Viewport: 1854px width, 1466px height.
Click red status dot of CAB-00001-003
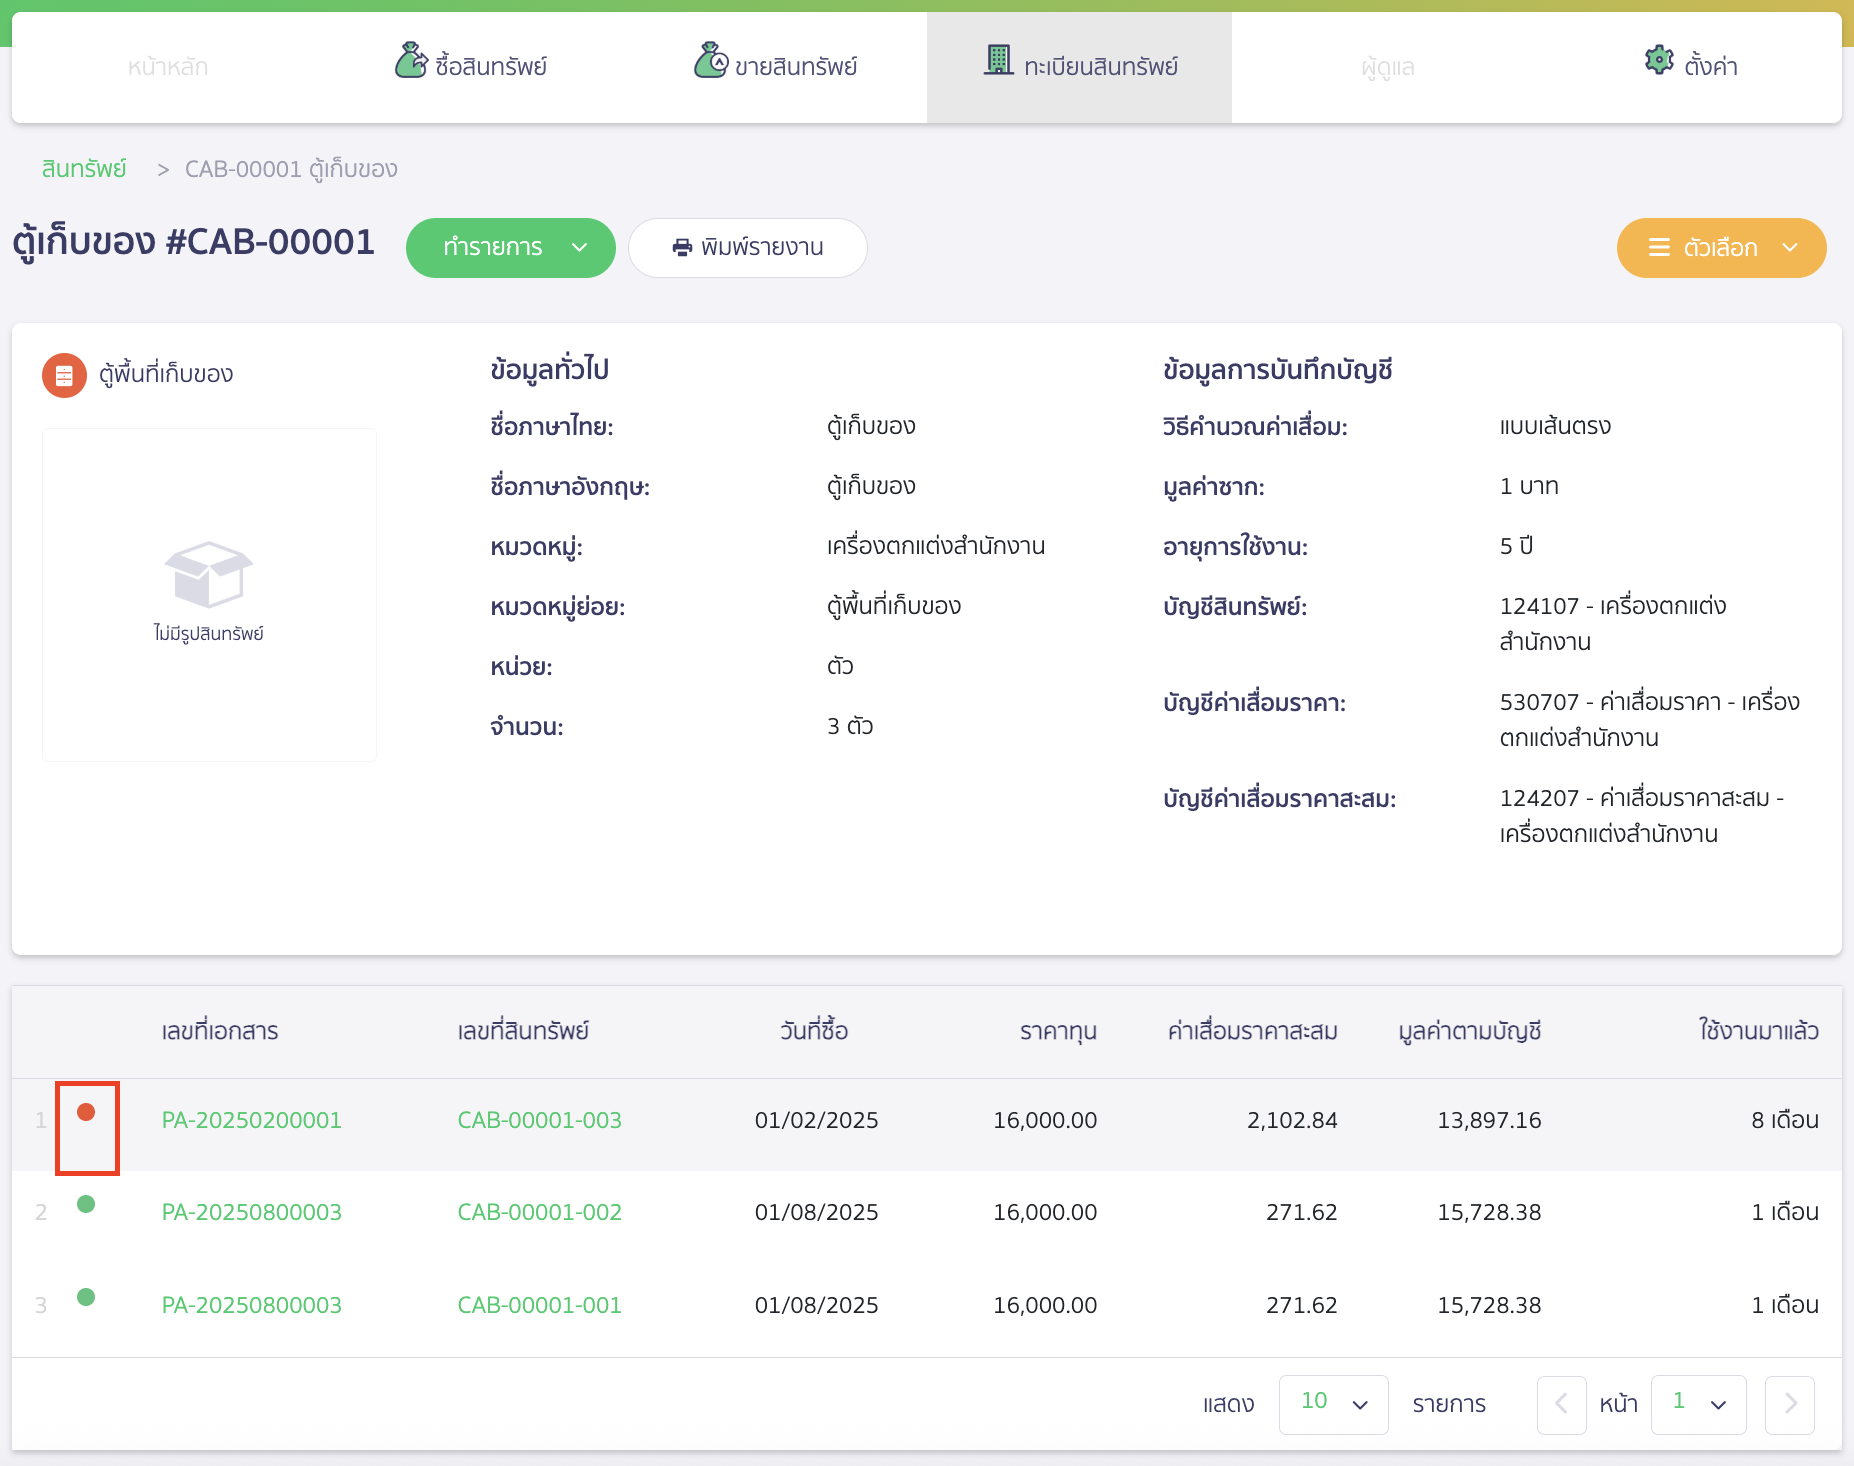(86, 1112)
